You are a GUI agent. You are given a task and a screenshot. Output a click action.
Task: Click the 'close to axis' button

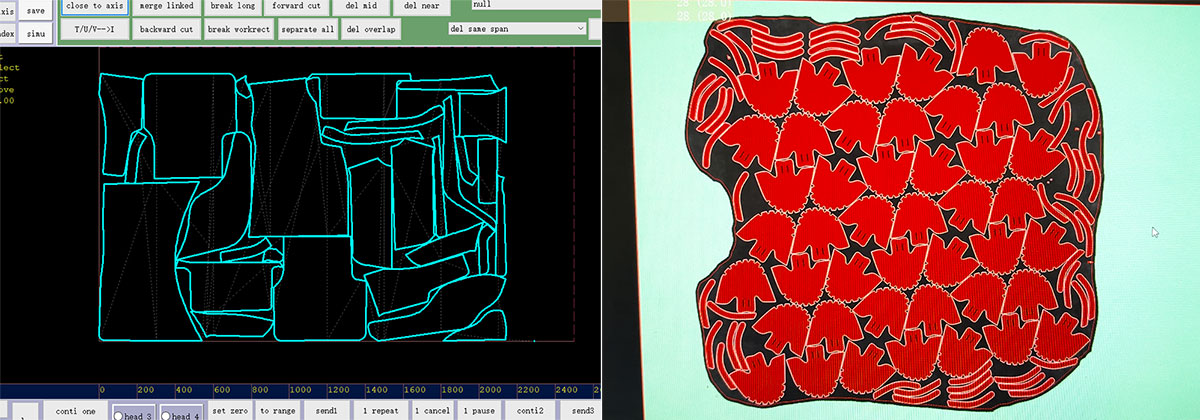(94, 6)
